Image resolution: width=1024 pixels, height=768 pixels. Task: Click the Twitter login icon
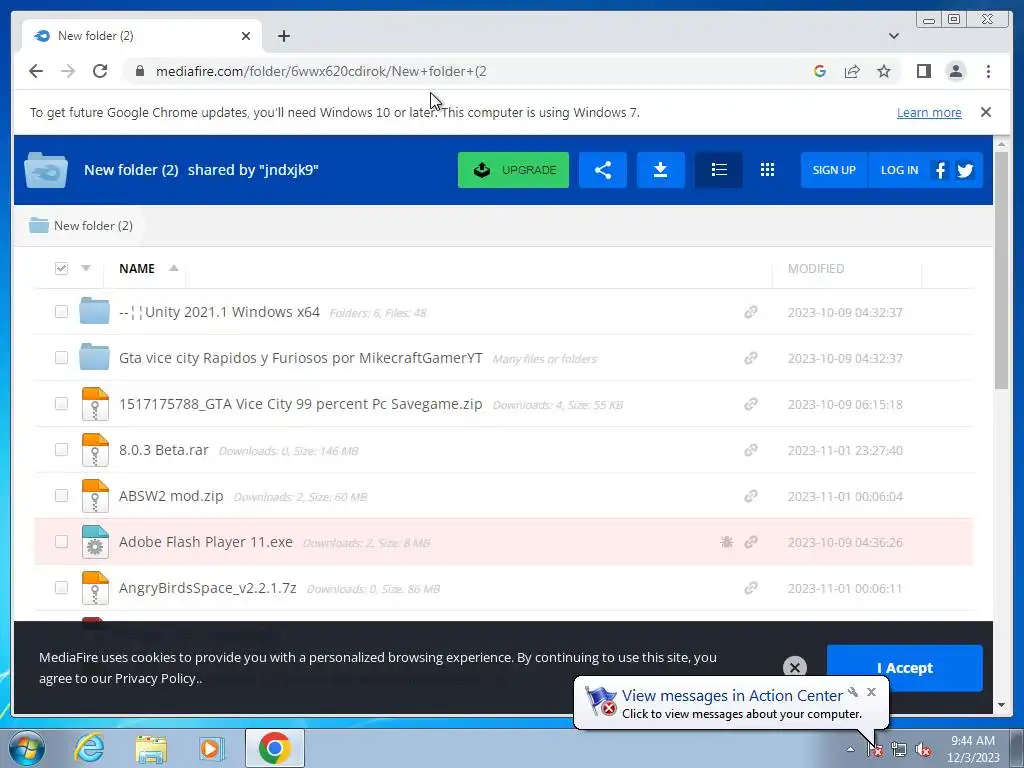965,170
